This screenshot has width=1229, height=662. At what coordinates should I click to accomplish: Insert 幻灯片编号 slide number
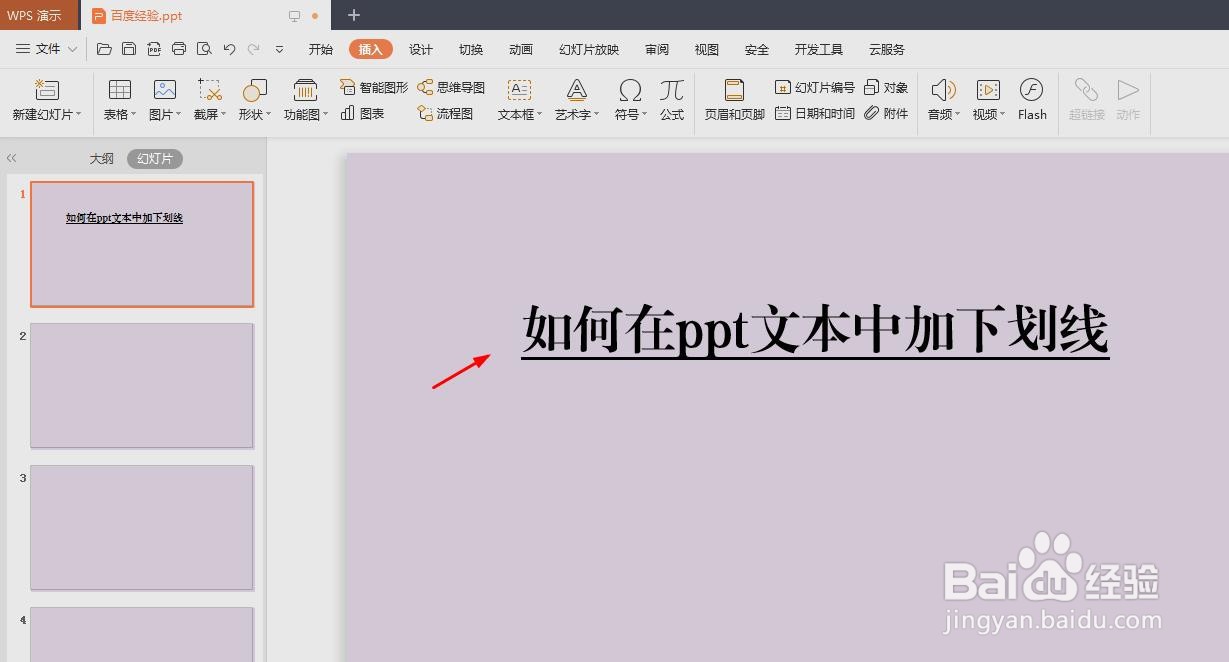[815, 88]
